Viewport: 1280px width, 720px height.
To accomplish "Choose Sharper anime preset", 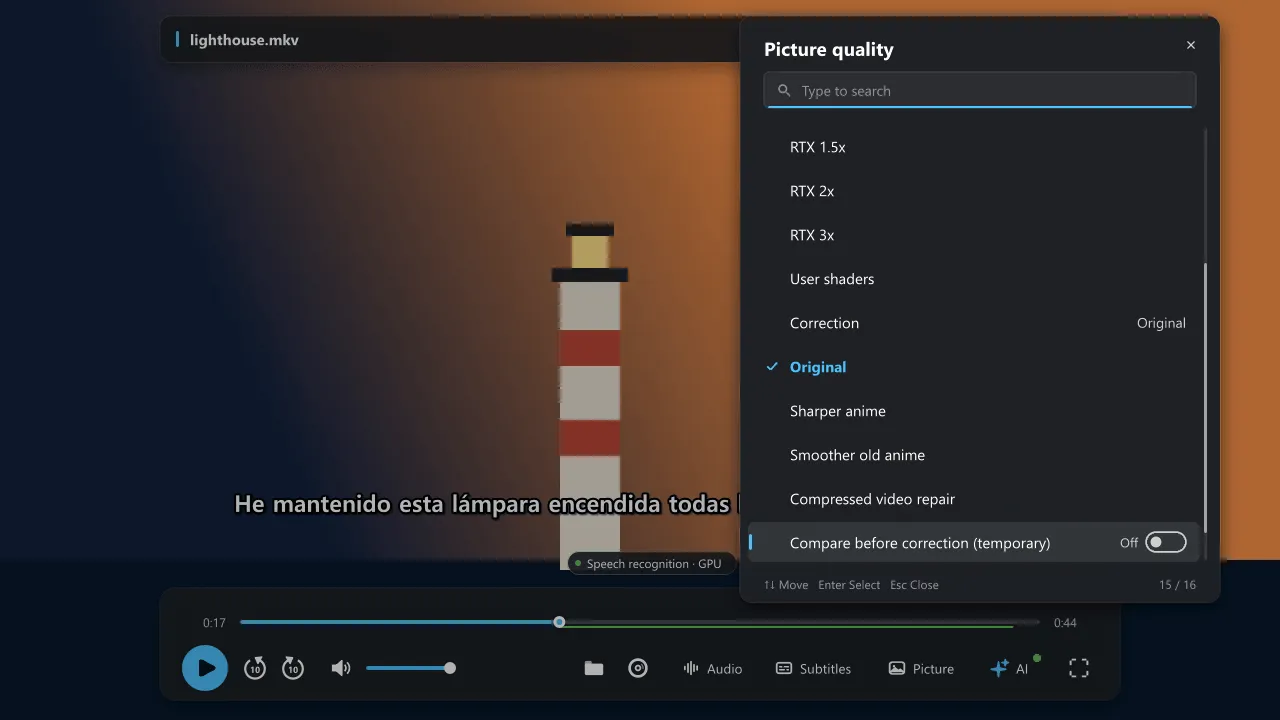I will pyautogui.click(x=975, y=411).
